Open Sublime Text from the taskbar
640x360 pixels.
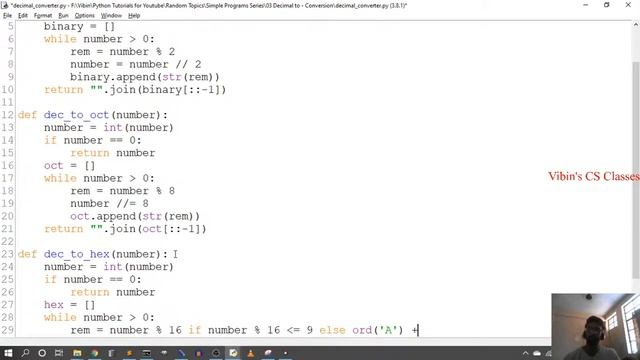pos(129,353)
